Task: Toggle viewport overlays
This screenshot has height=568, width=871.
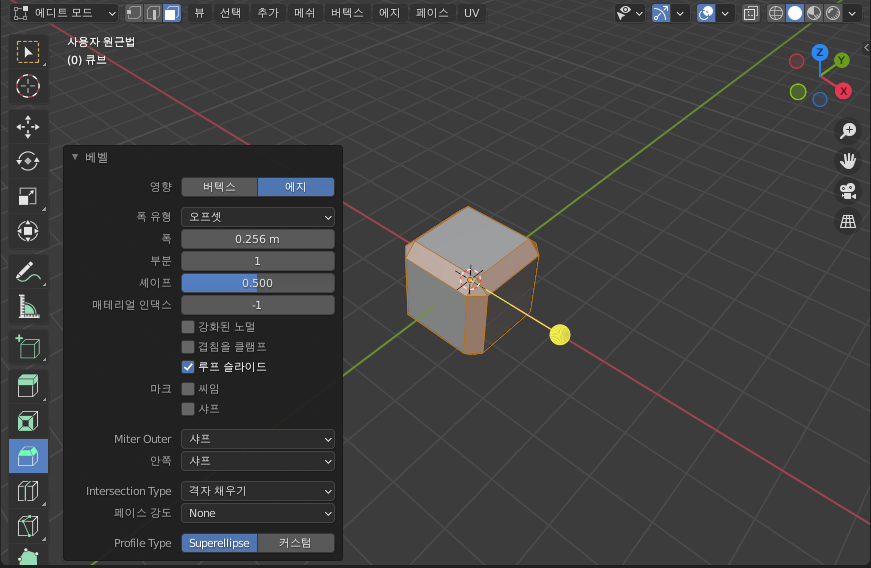Action: 706,13
